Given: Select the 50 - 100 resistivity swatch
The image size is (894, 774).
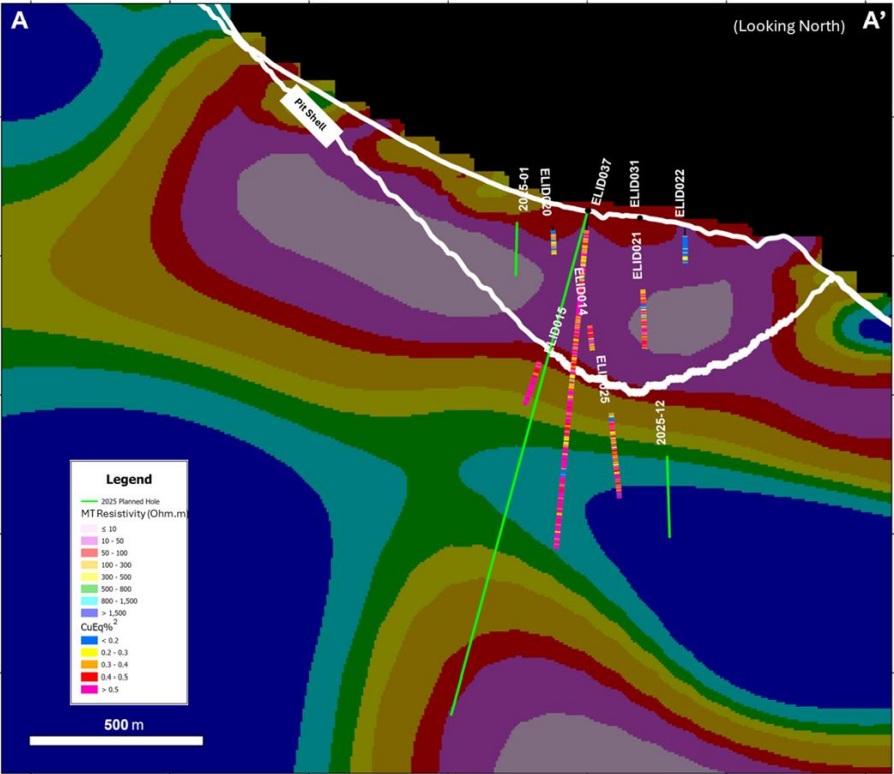Looking at the screenshot, I should point(90,552).
